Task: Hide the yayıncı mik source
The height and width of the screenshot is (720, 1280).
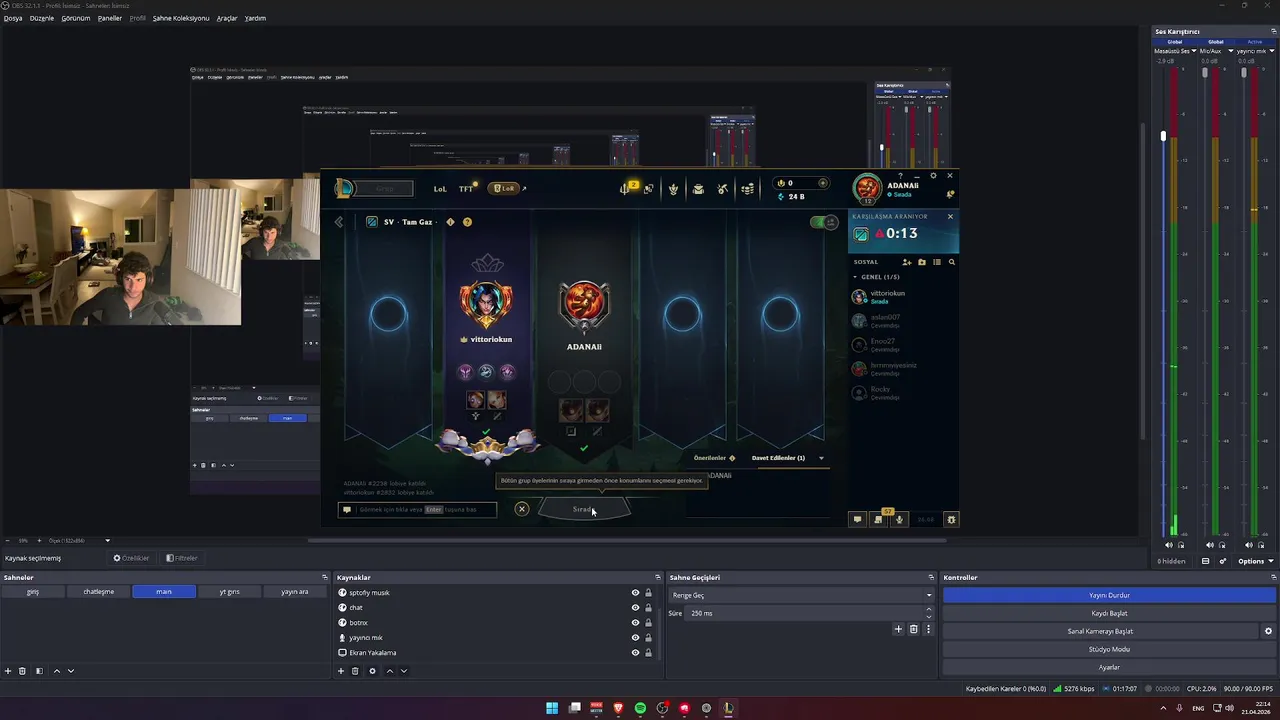Action: pos(635,638)
